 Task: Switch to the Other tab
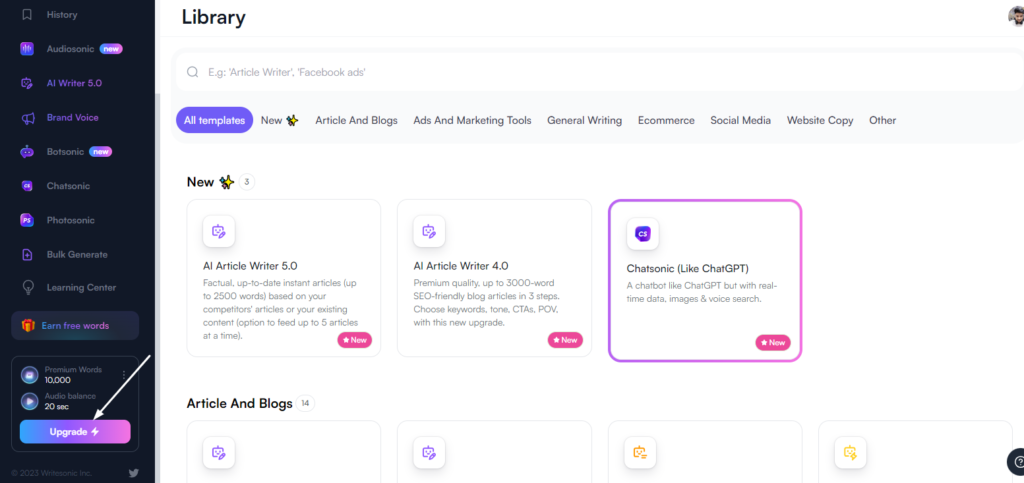coord(882,120)
